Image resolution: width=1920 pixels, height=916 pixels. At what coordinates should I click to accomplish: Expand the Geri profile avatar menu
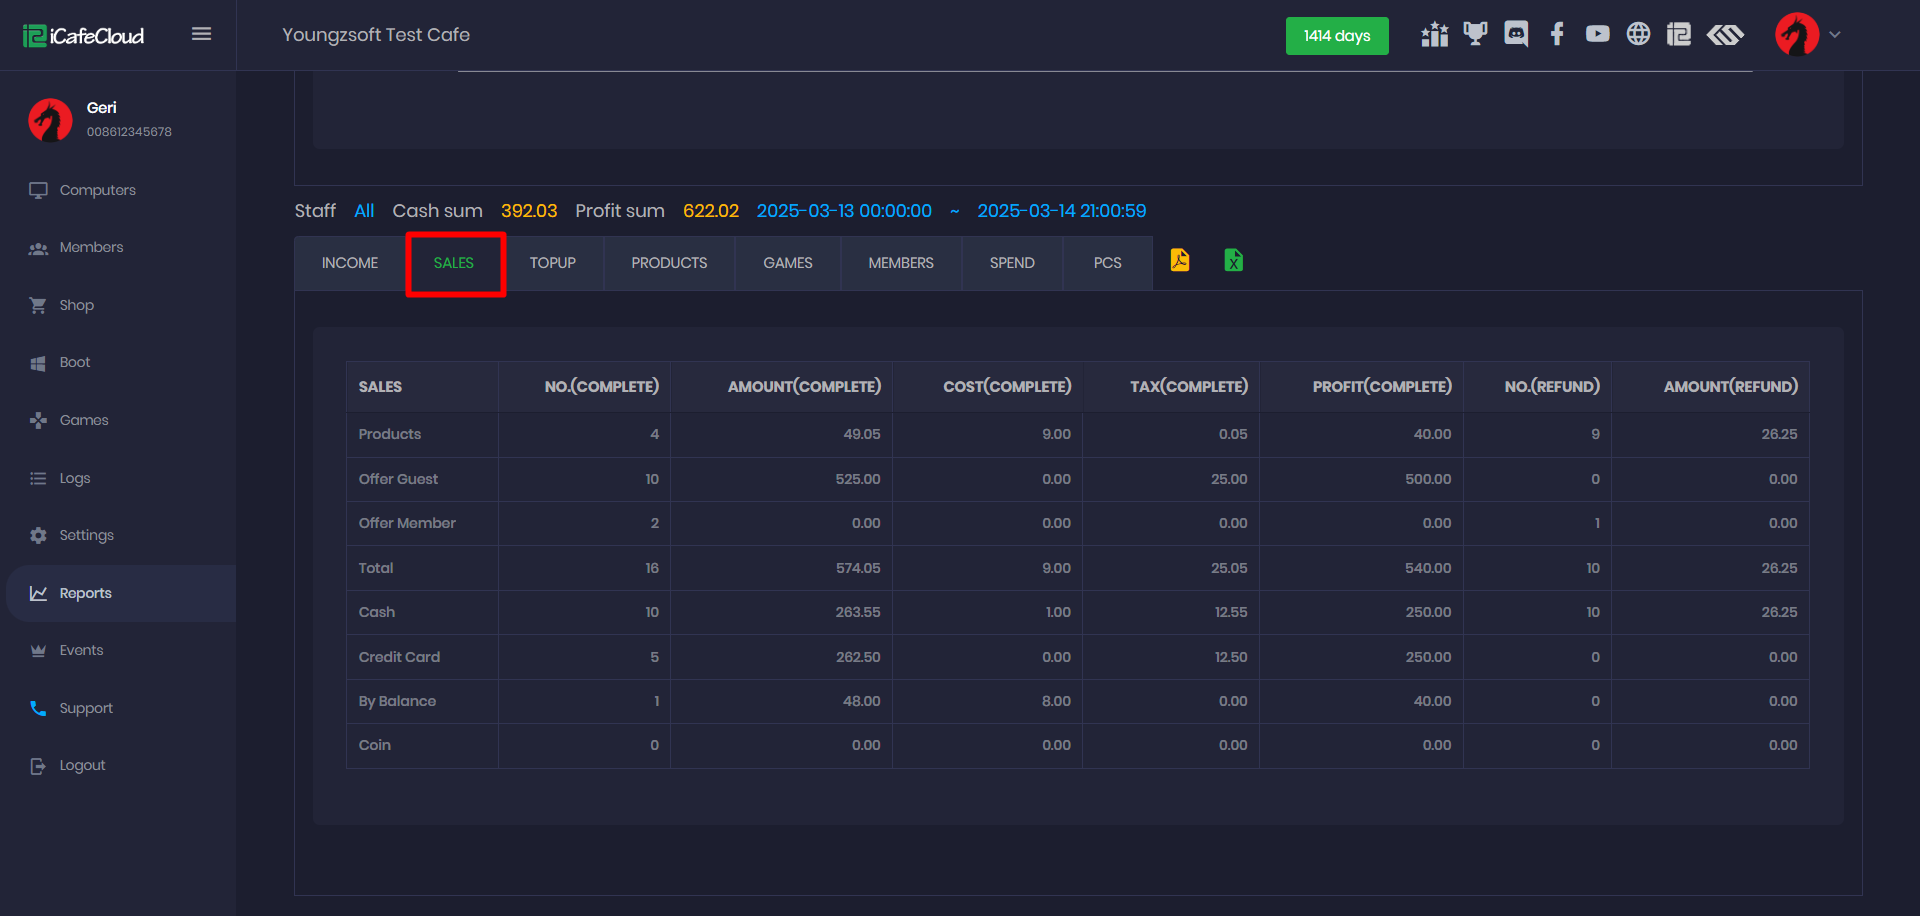pyautogui.click(x=49, y=120)
